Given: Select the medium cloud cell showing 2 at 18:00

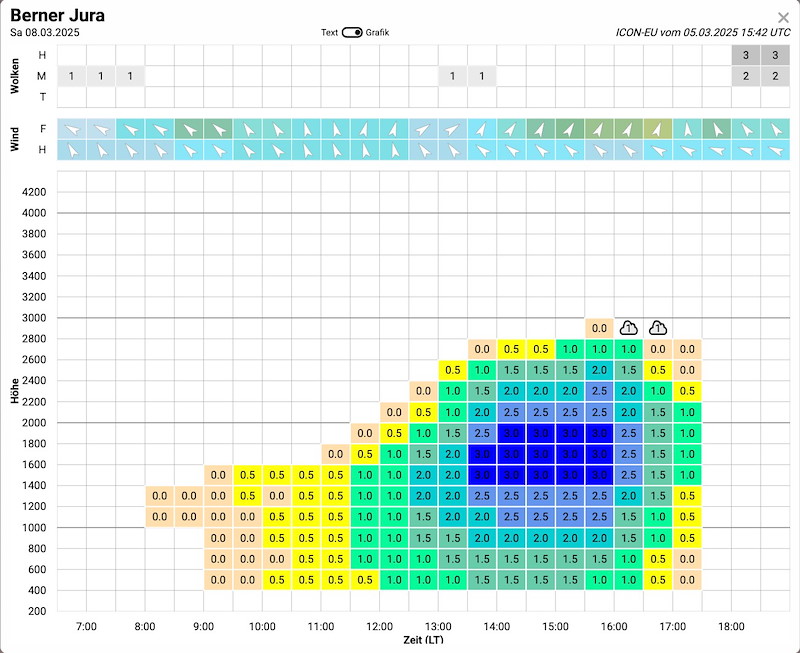Looking at the screenshot, I should pyautogui.click(x=746, y=76).
